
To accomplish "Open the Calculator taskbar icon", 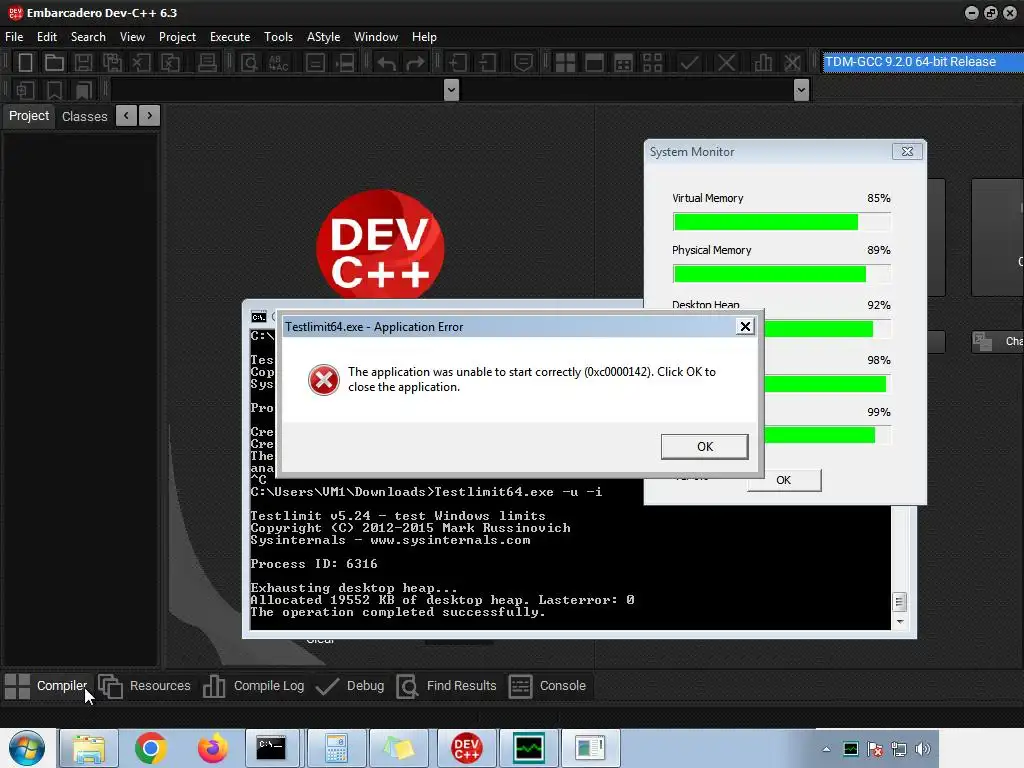I will point(336,748).
